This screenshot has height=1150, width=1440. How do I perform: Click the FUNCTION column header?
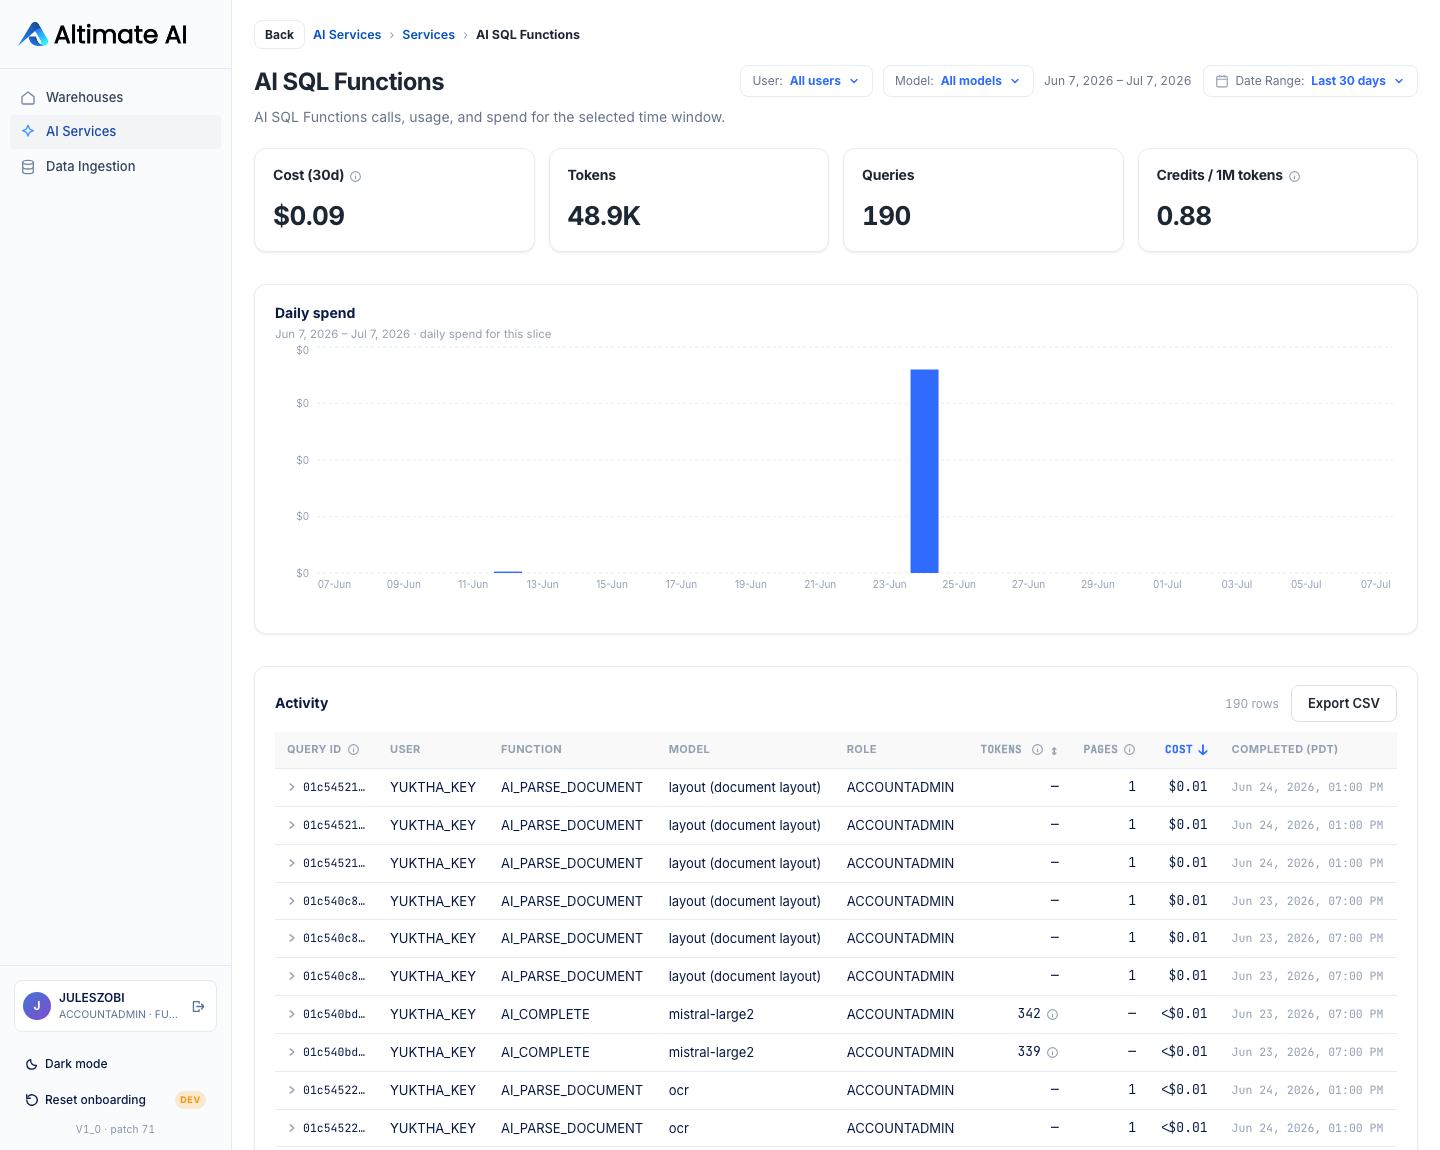click(531, 750)
